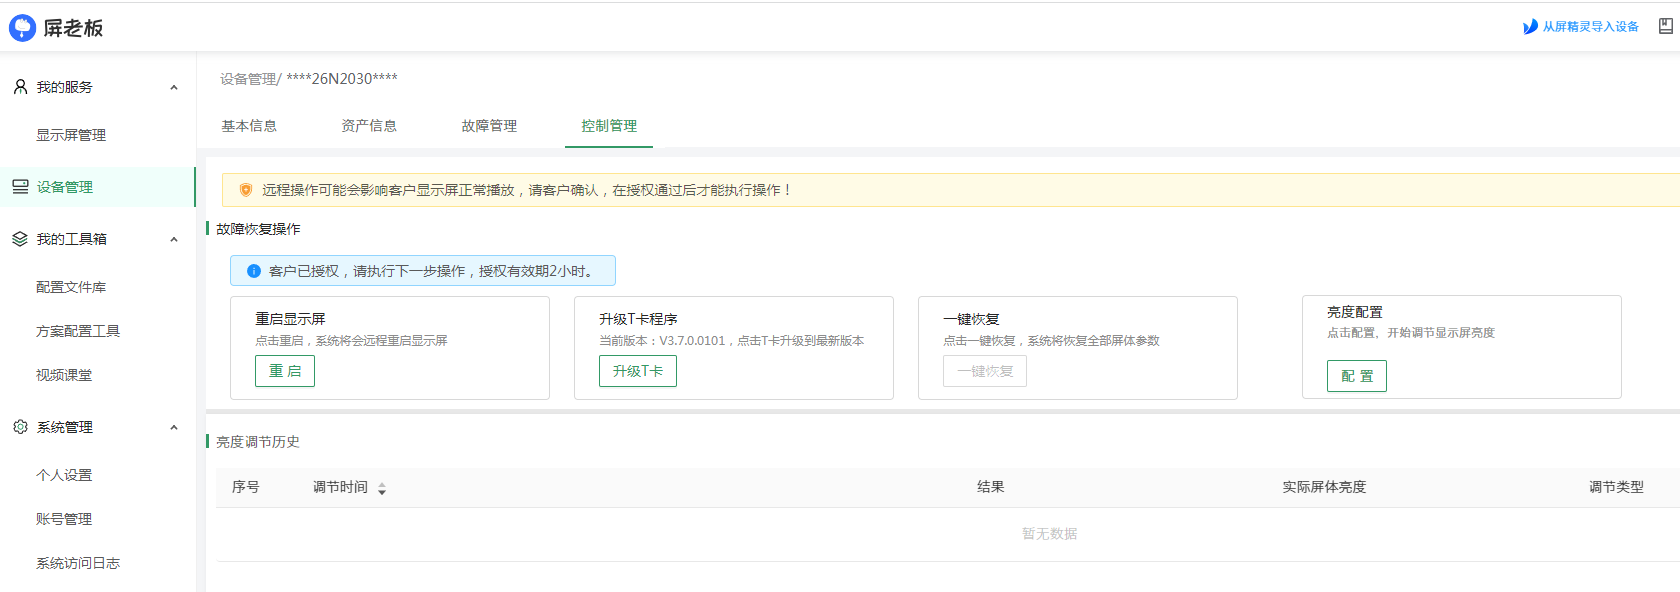
Task: Click the 屏精灵 bird import icon
Action: (1530, 27)
